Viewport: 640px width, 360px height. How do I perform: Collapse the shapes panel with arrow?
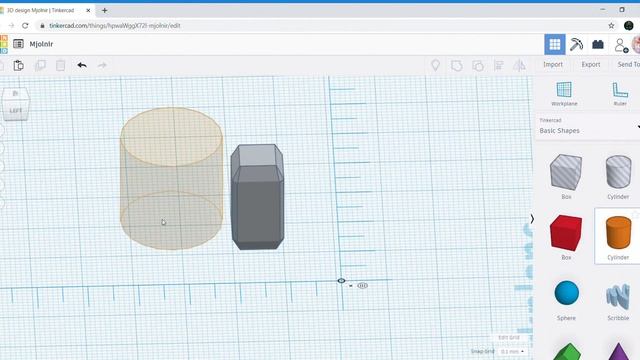coord(532,219)
